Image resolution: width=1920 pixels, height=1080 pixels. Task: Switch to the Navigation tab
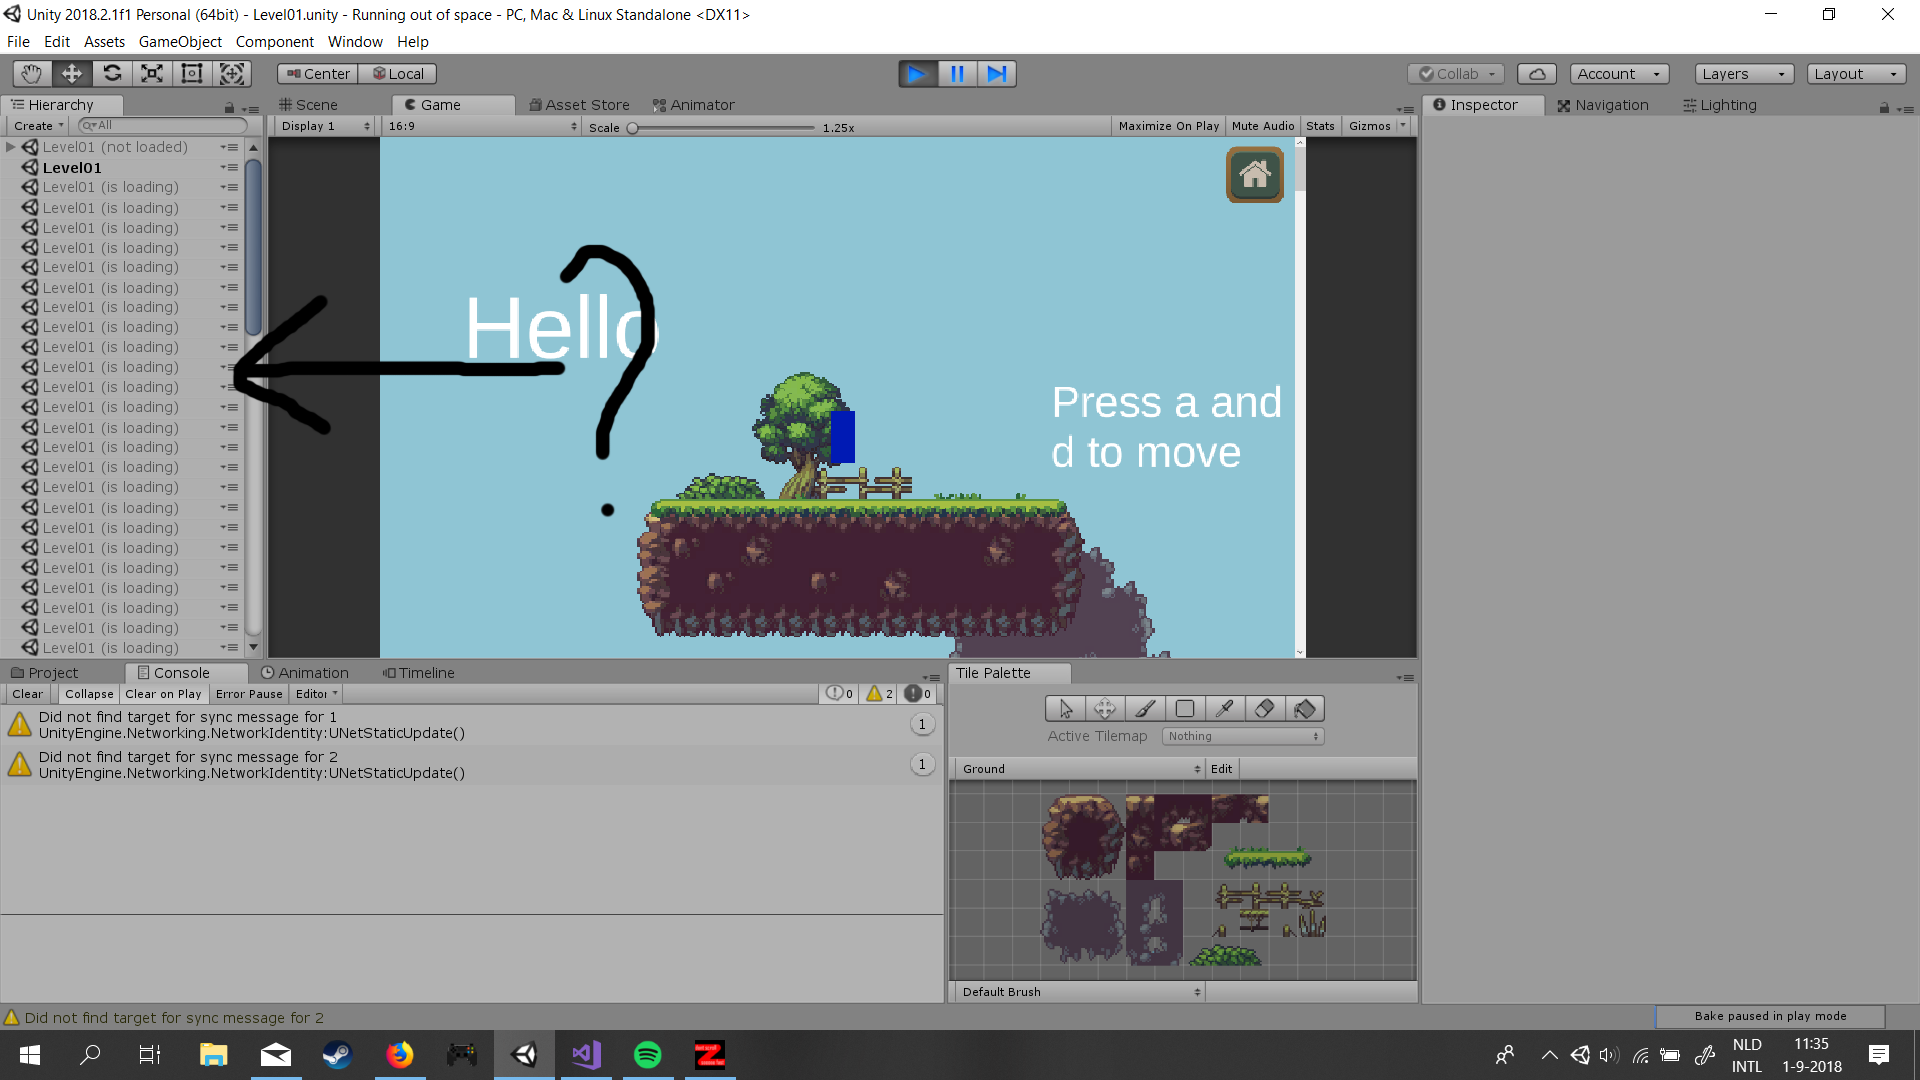pos(1603,105)
